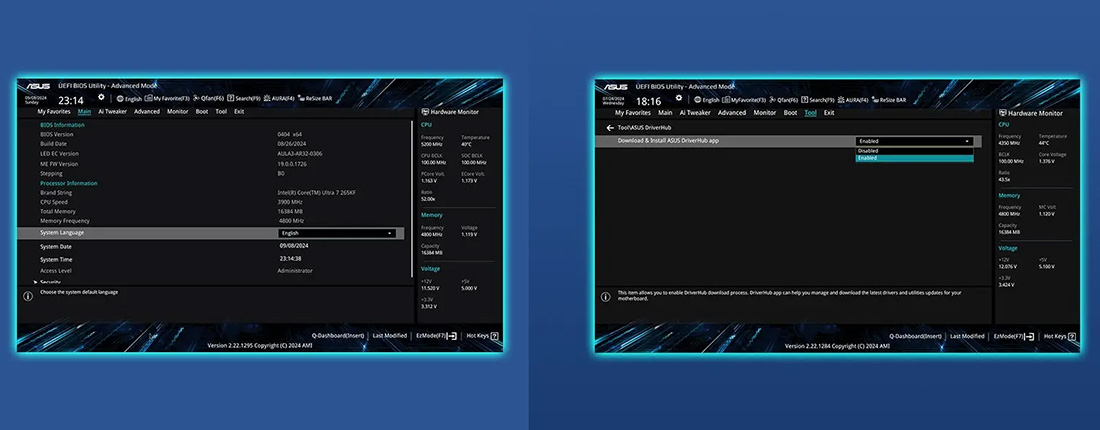Click ReSize BAR in Main-page BIOS
This screenshot has height=430, width=1100.
tap(314, 99)
